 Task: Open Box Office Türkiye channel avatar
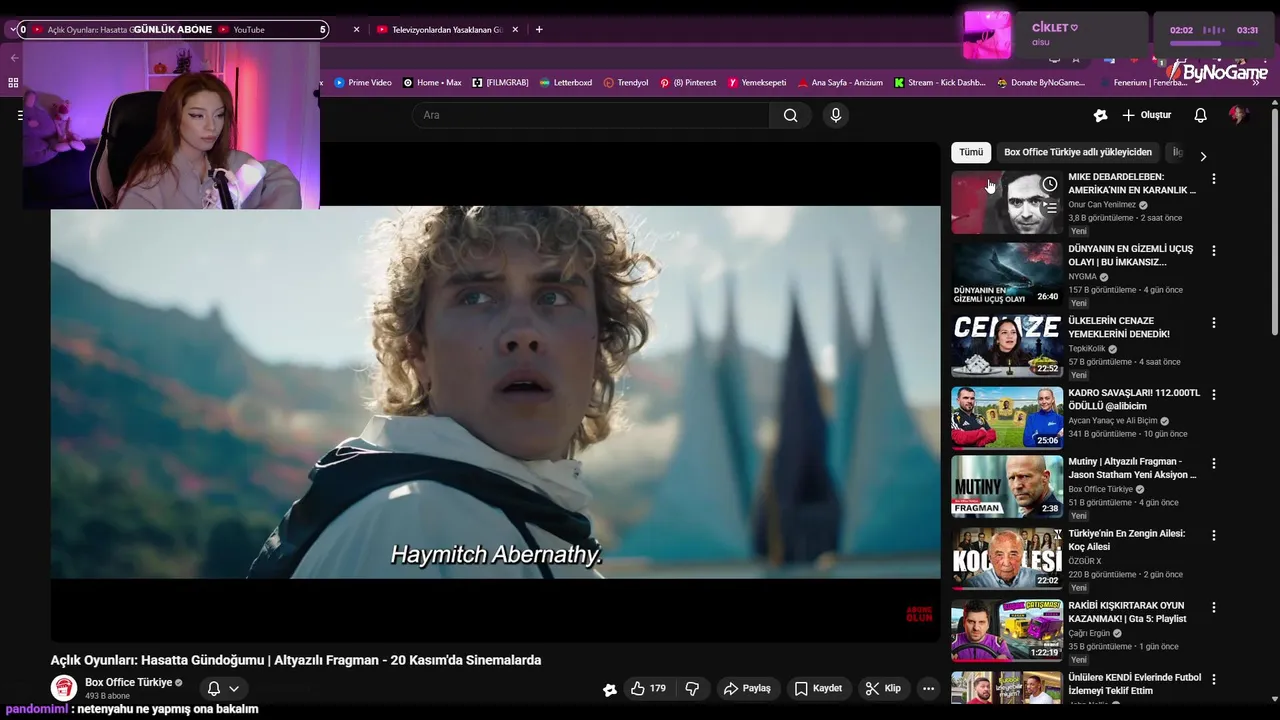(64, 688)
